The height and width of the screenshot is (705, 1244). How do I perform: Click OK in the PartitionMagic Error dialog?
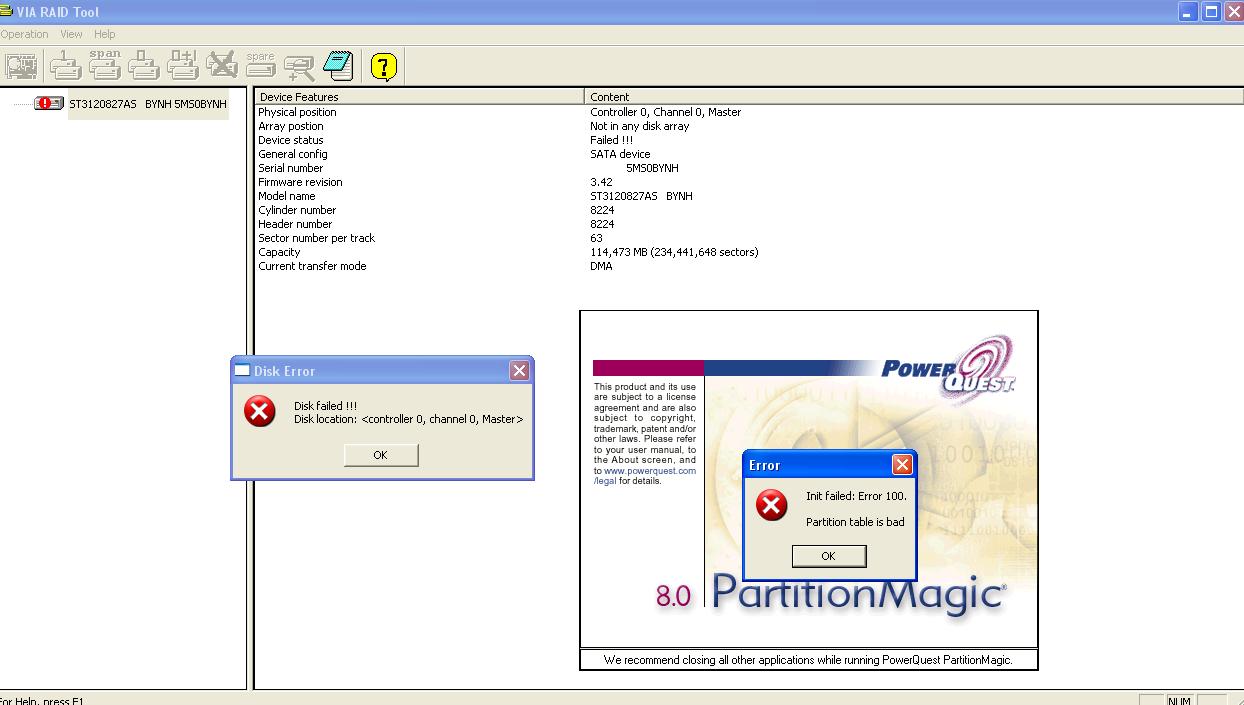tap(828, 556)
